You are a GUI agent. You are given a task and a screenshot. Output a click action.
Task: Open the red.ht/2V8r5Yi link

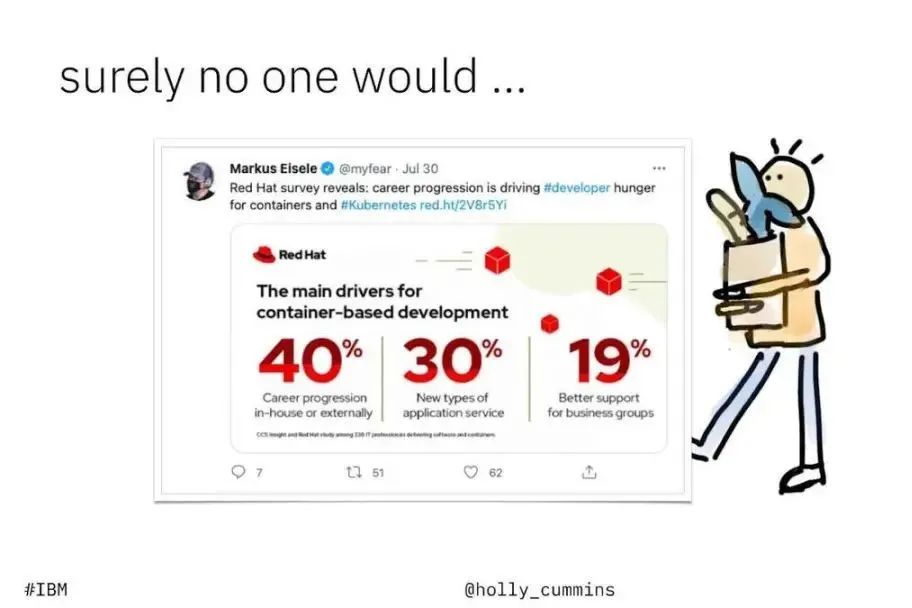coord(463,205)
